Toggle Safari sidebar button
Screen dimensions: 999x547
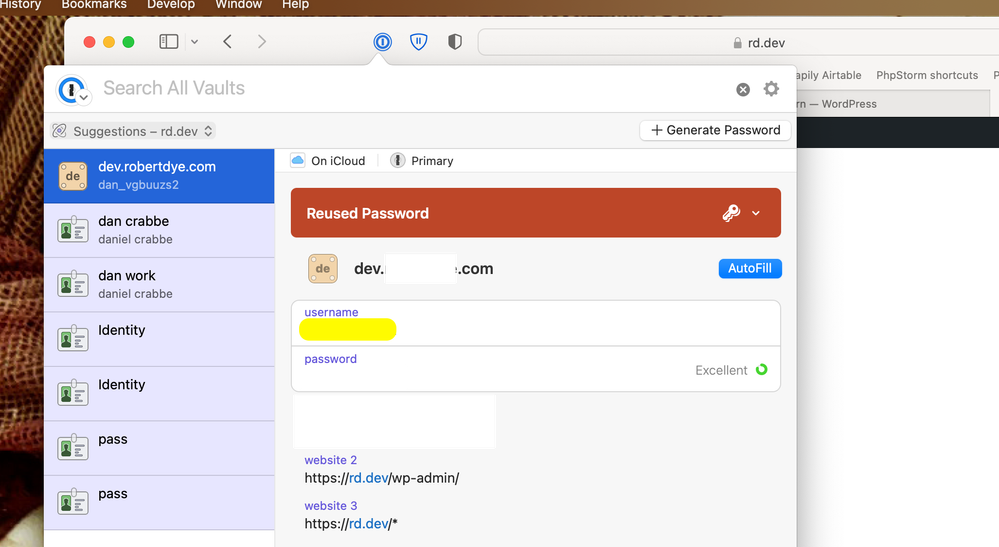click(169, 42)
